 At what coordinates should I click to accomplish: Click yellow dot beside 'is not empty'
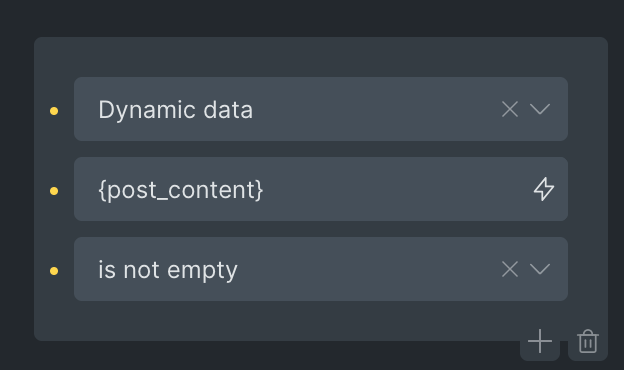point(54,271)
